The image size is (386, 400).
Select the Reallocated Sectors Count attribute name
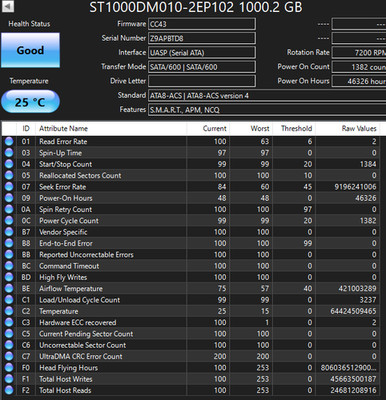coord(80,175)
